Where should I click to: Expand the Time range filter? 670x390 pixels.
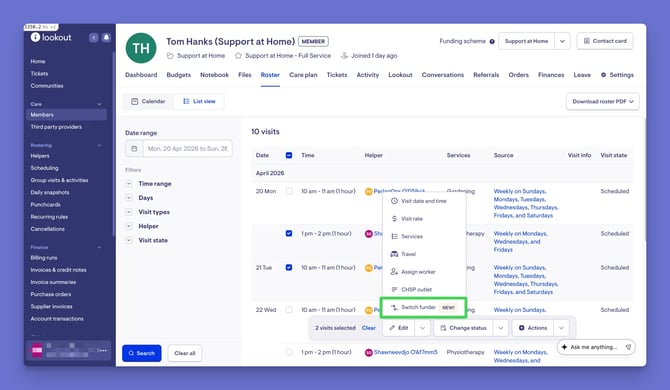(x=129, y=184)
